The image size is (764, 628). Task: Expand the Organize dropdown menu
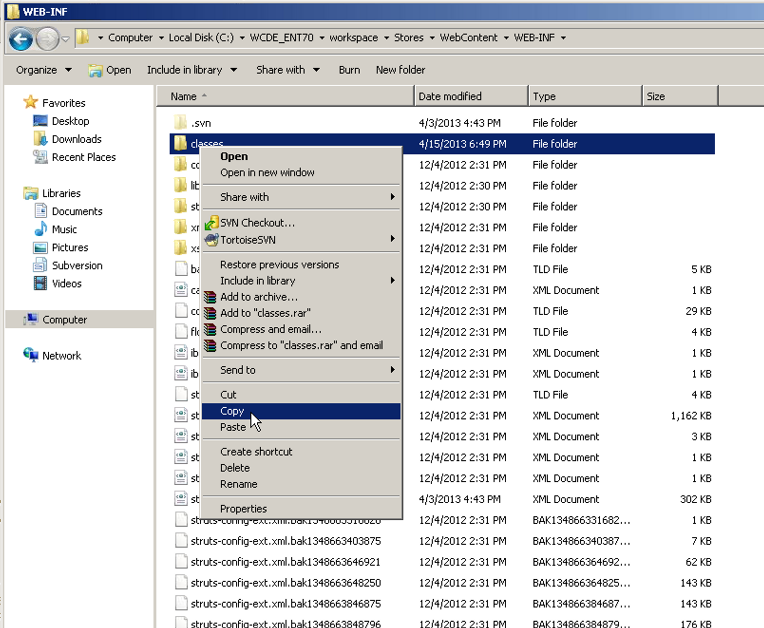point(44,70)
